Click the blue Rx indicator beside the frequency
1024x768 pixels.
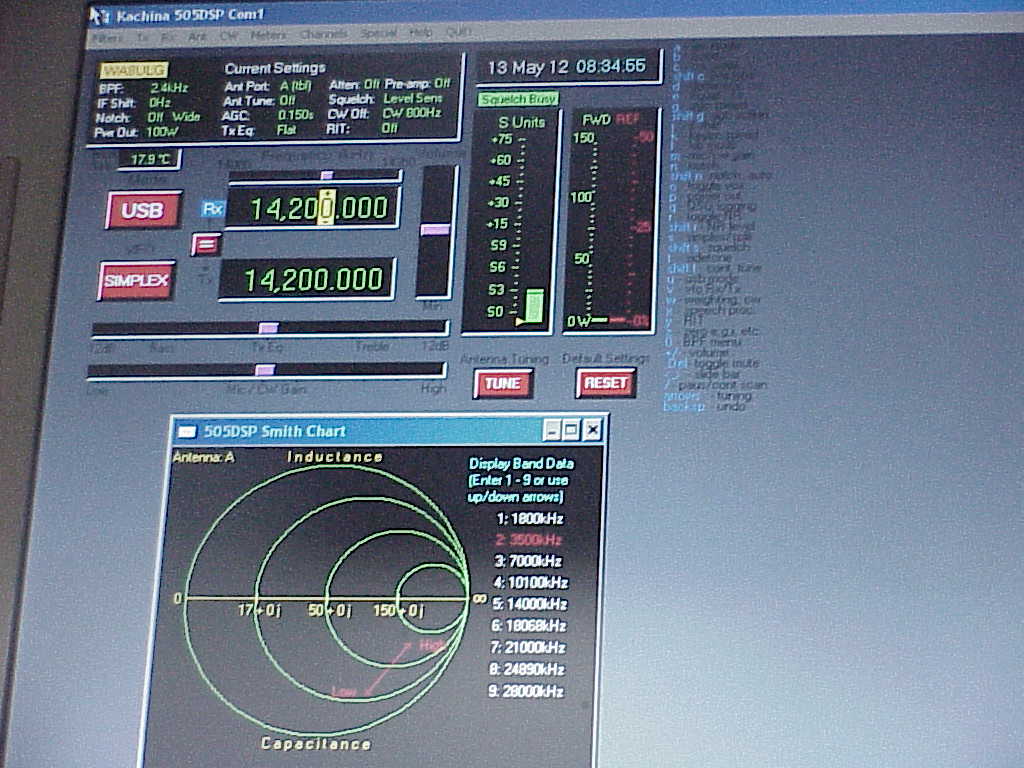tap(213, 209)
